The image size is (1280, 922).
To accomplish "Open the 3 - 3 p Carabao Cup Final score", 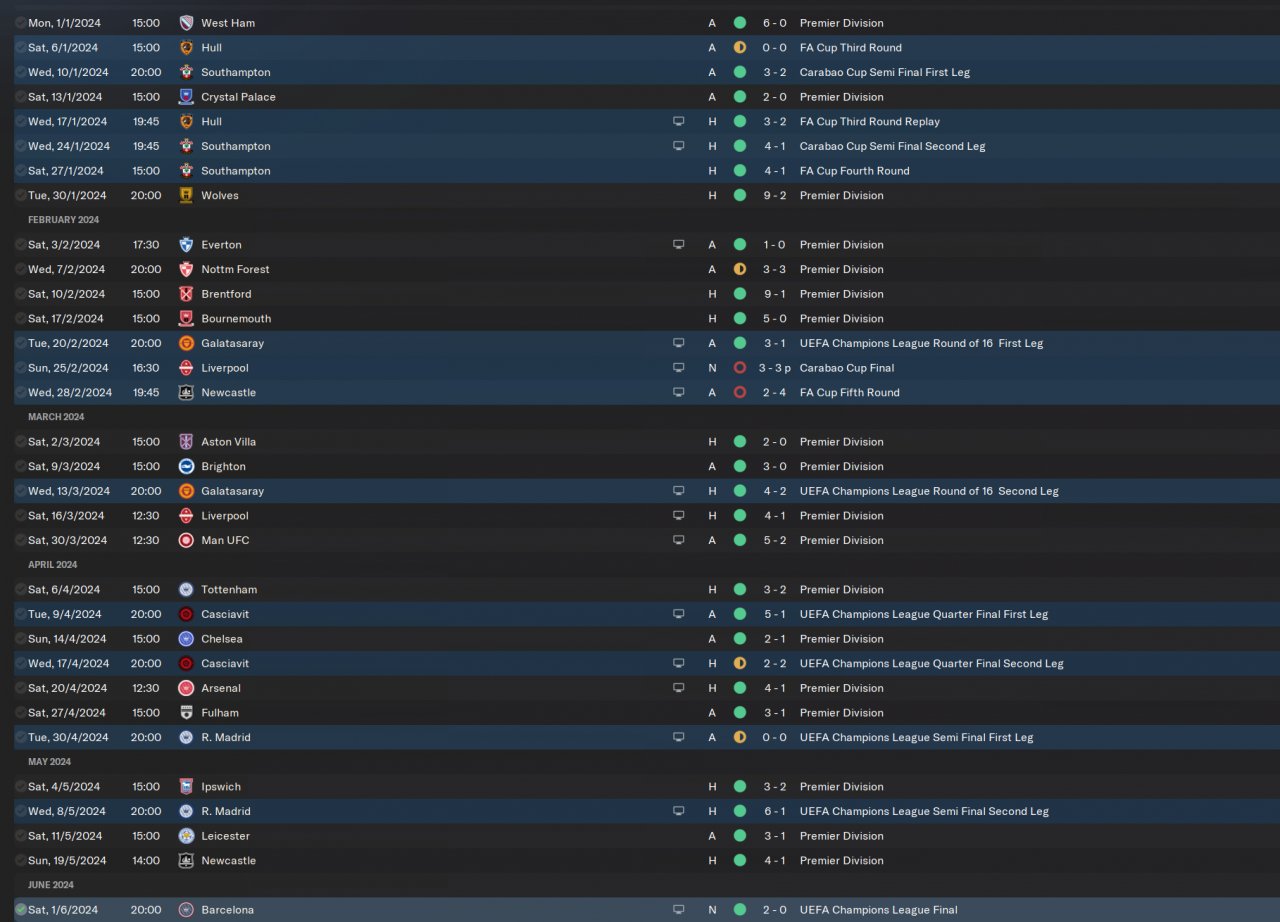I will 776,368.
